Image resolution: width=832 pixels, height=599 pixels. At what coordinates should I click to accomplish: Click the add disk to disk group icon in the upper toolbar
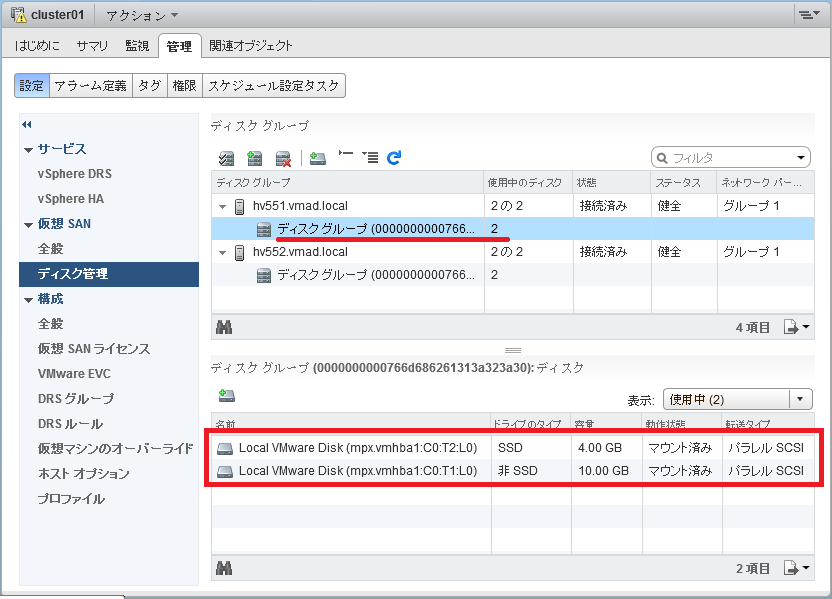click(317, 158)
